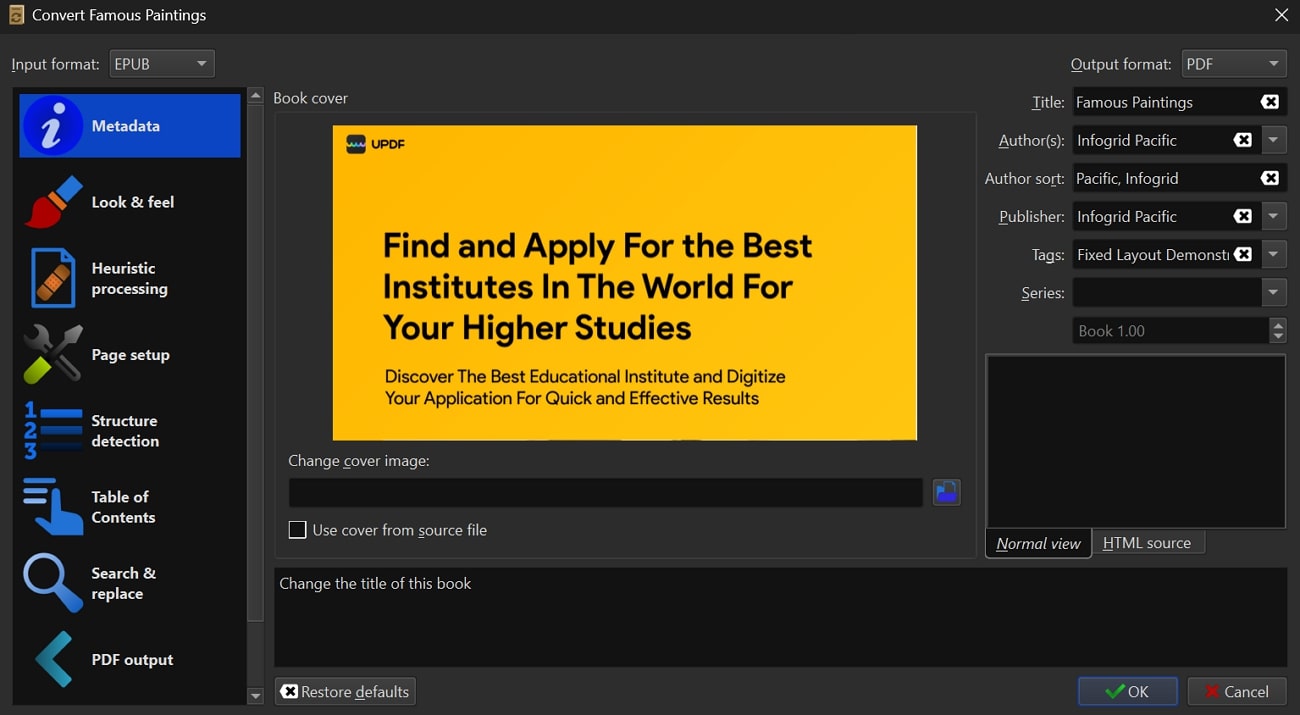The image size is (1300, 715).
Task: Enable Use cover from source file
Action: point(297,530)
